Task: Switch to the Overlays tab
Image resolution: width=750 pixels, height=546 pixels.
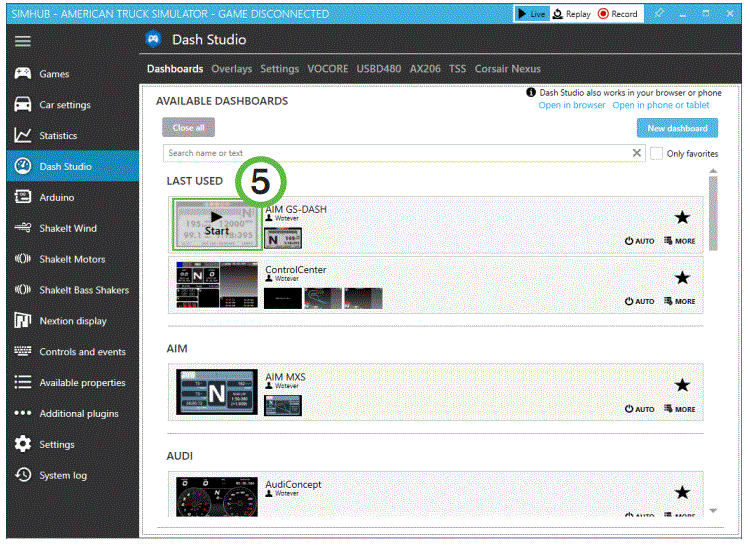Action: pos(232,69)
